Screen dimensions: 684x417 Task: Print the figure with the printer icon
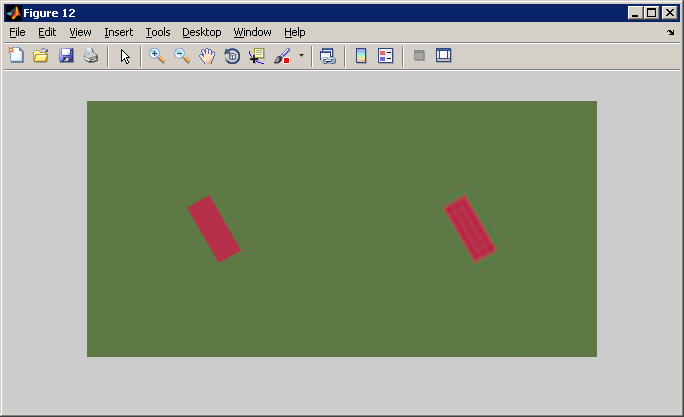coord(91,56)
